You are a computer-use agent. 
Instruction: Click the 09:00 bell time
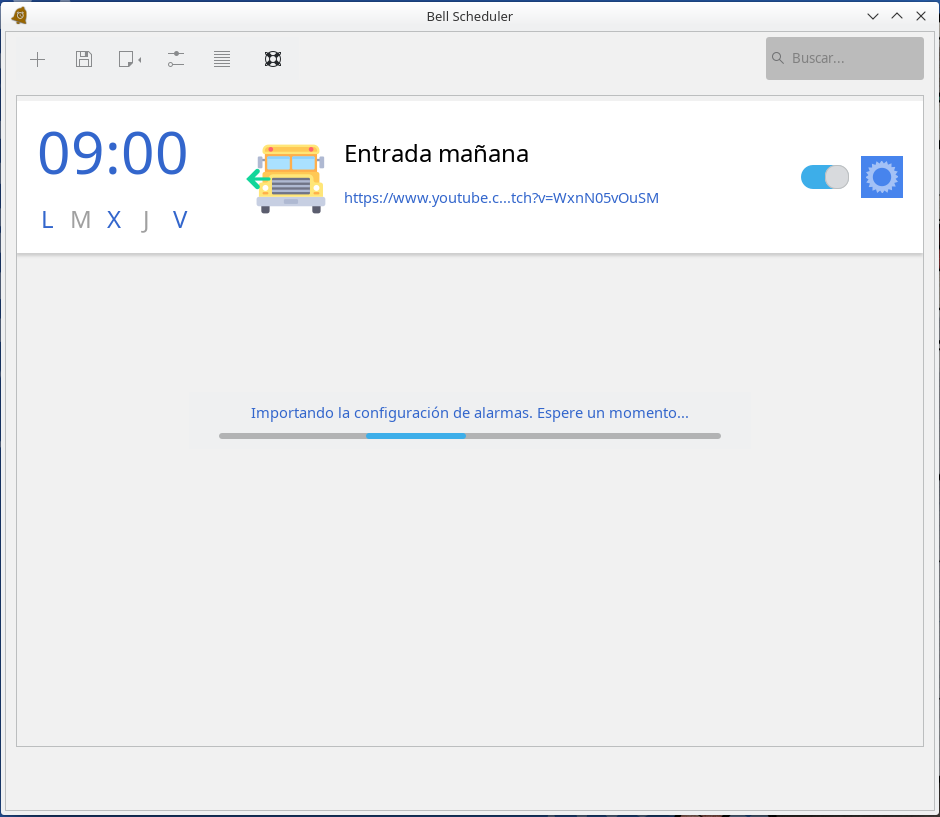pos(112,155)
